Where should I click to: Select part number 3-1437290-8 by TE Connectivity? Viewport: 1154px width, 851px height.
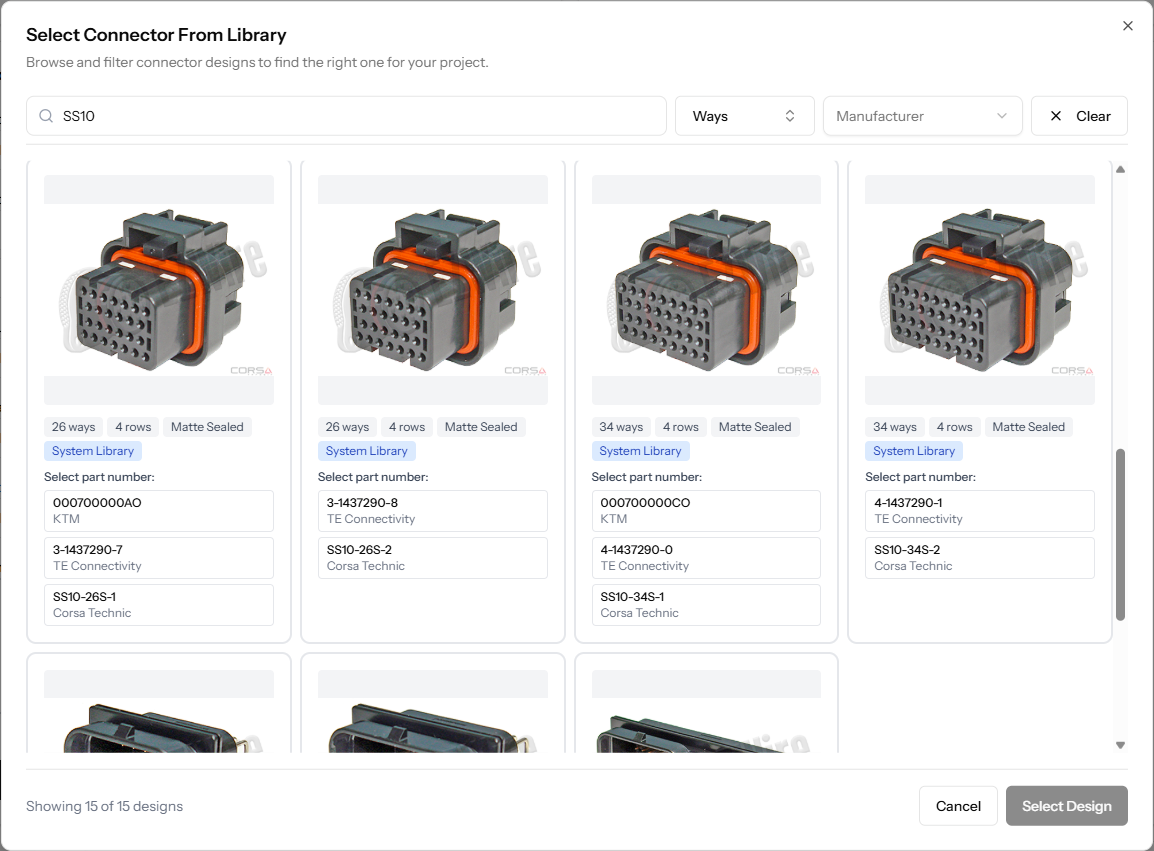tap(432, 510)
